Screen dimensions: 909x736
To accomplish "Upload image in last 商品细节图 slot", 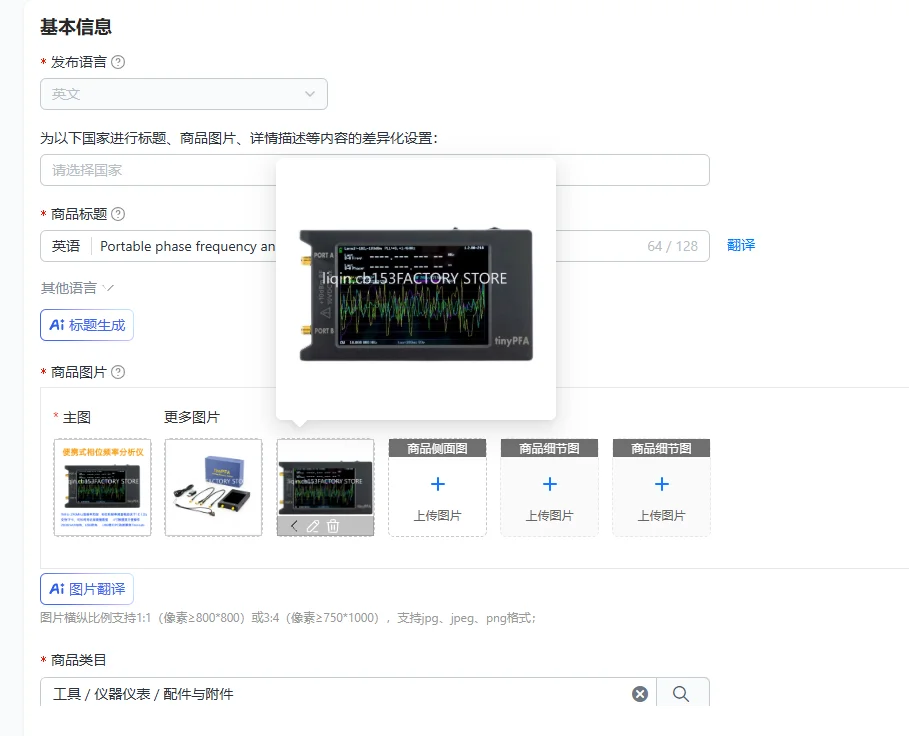I will [x=661, y=487].
